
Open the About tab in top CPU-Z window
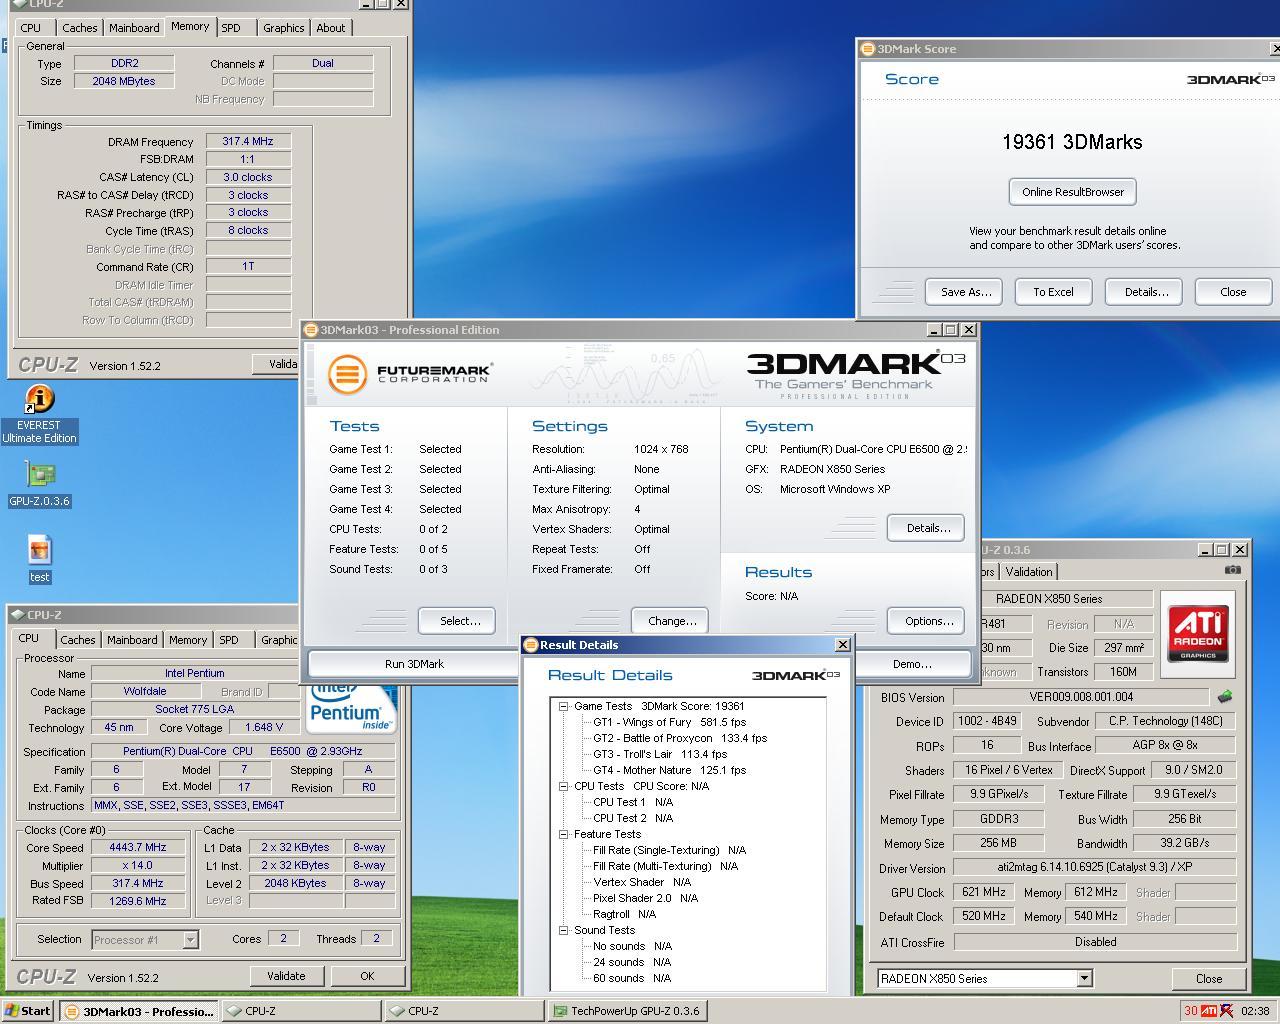point(331,28)
